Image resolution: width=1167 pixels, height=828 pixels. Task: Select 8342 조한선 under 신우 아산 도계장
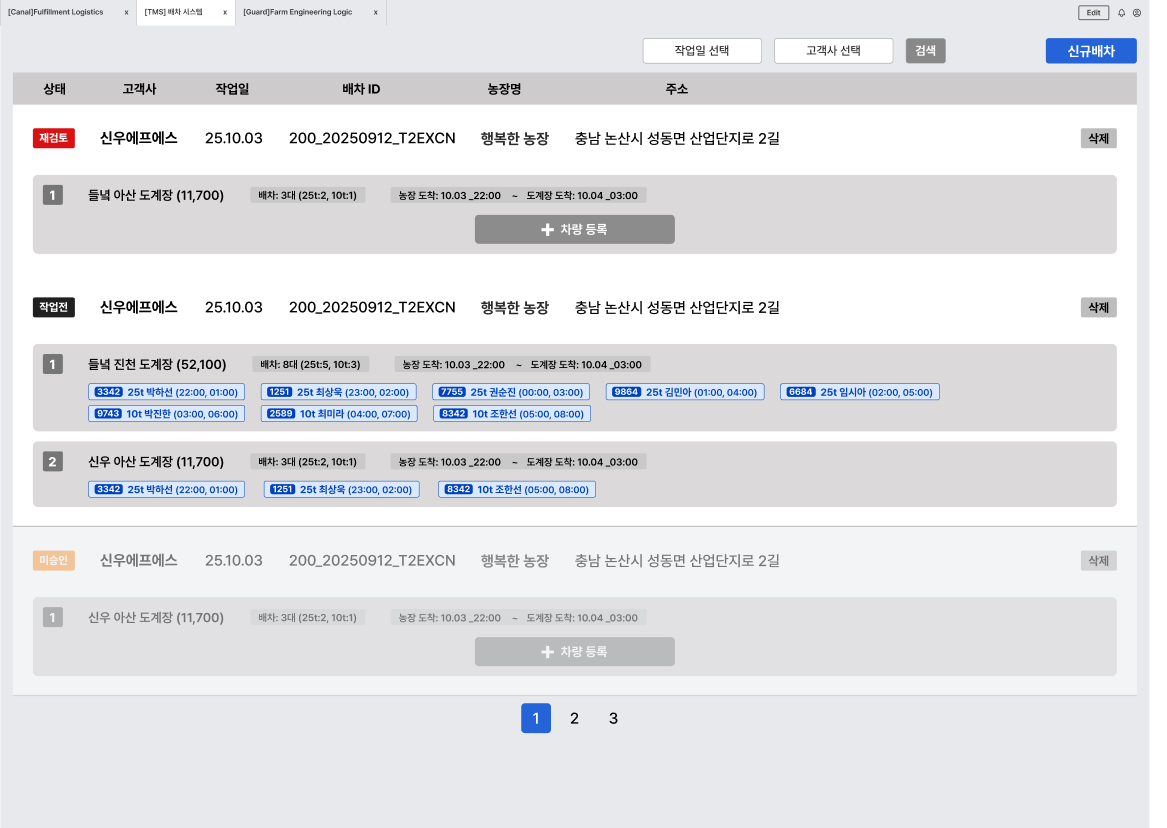pos(517,490)
